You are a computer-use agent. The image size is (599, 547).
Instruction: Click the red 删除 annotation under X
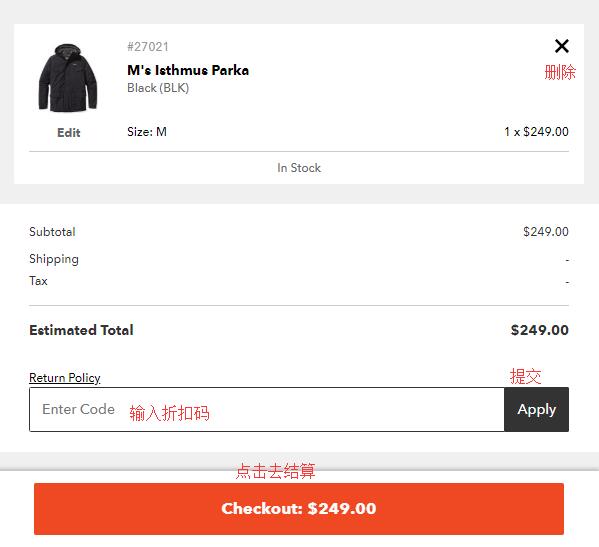560,72
